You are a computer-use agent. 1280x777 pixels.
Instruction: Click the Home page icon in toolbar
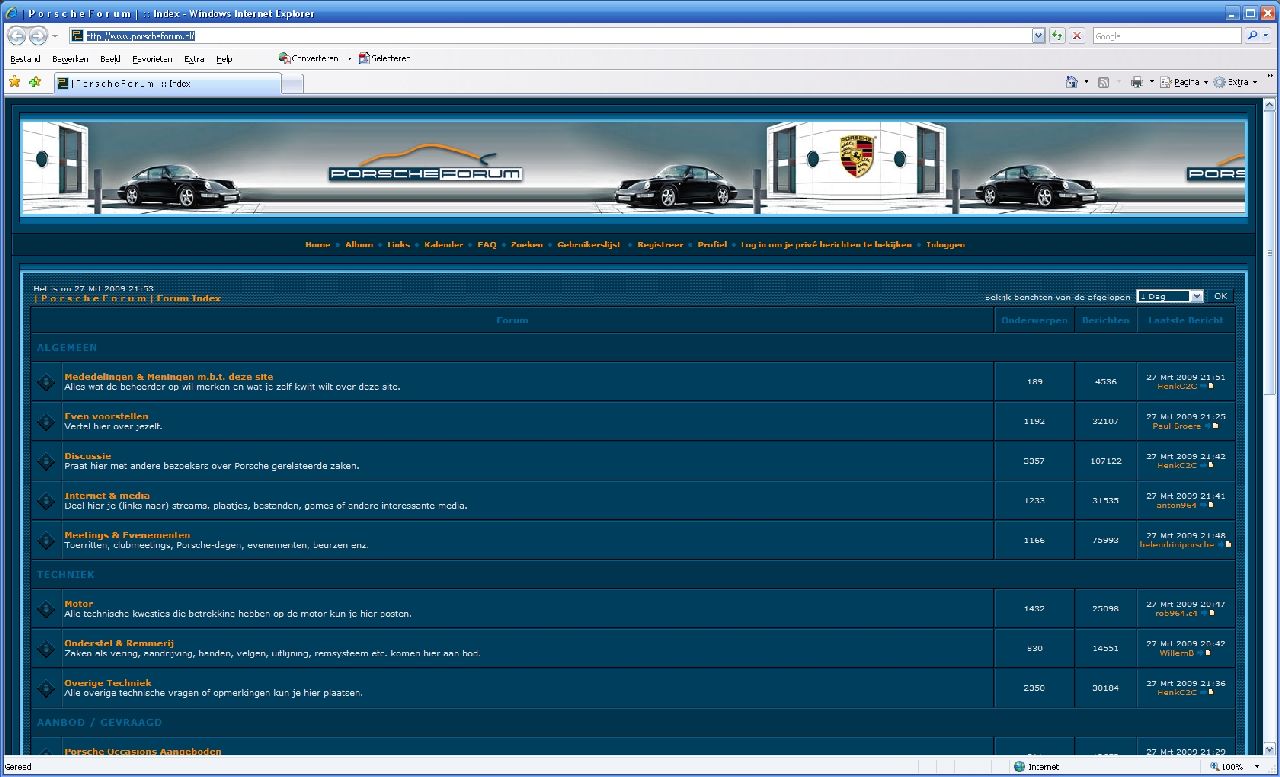pyautogui.click(x=1071, y=83)
